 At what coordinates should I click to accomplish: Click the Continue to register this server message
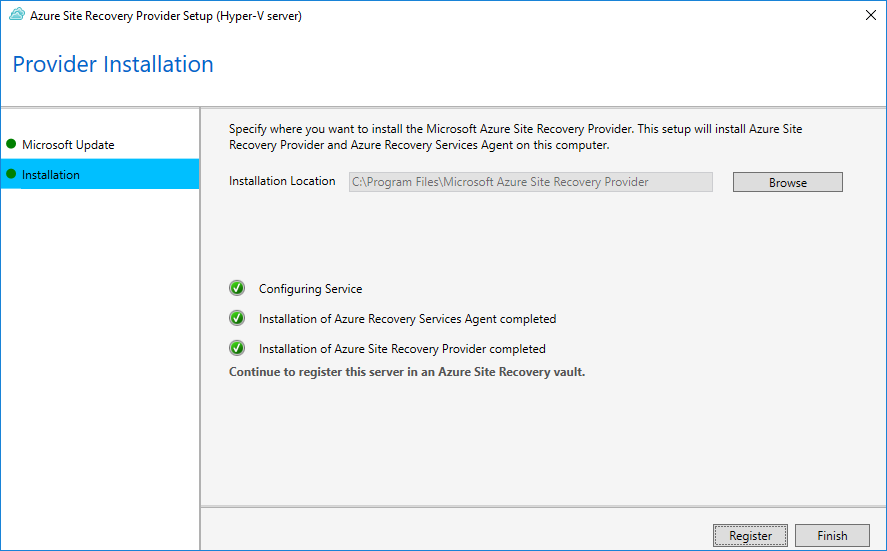coord(407,372)
